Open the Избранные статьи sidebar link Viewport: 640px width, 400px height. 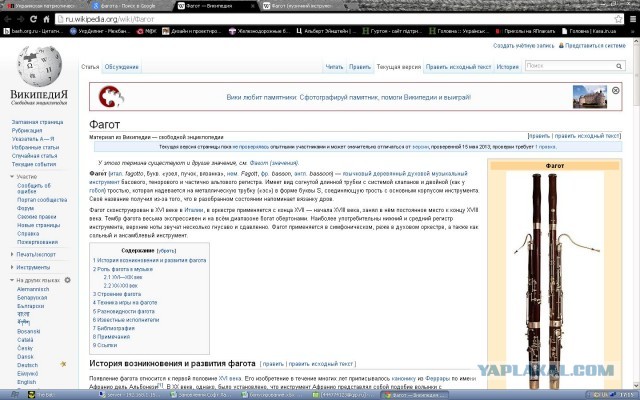pos(36,147)
